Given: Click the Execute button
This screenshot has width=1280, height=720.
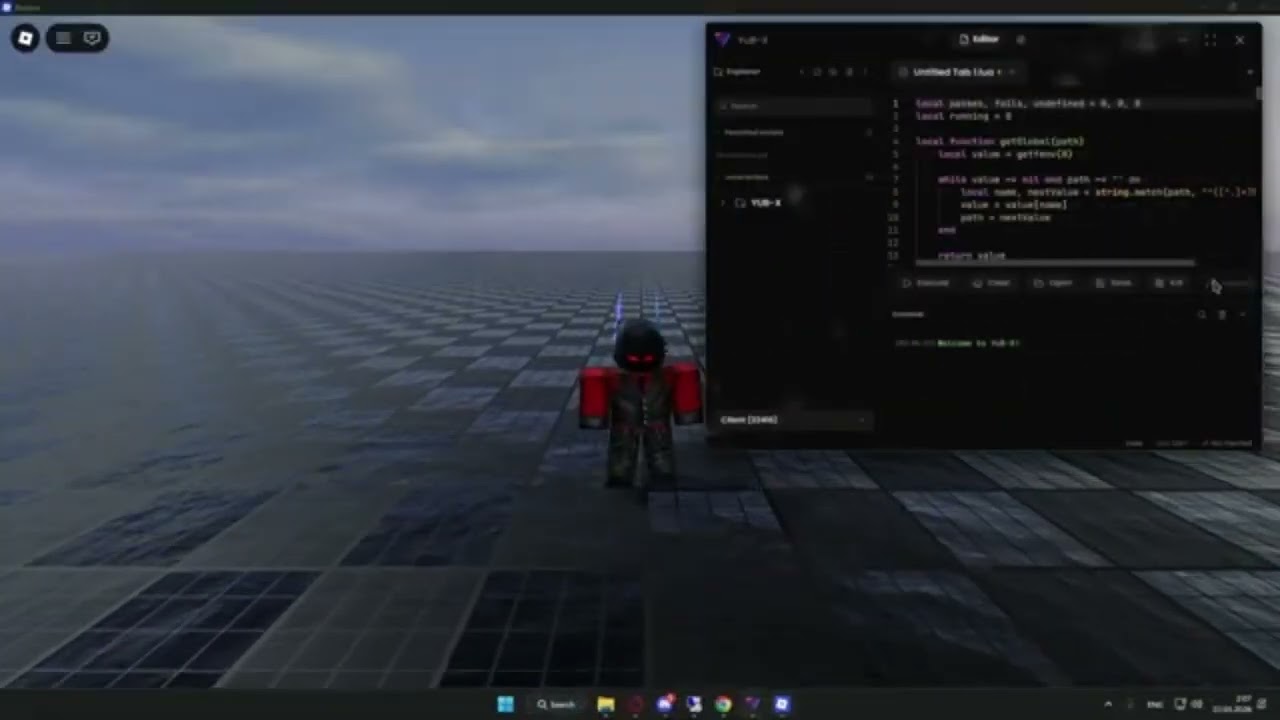Looking at the screenshot, I should tap(926, 283).
